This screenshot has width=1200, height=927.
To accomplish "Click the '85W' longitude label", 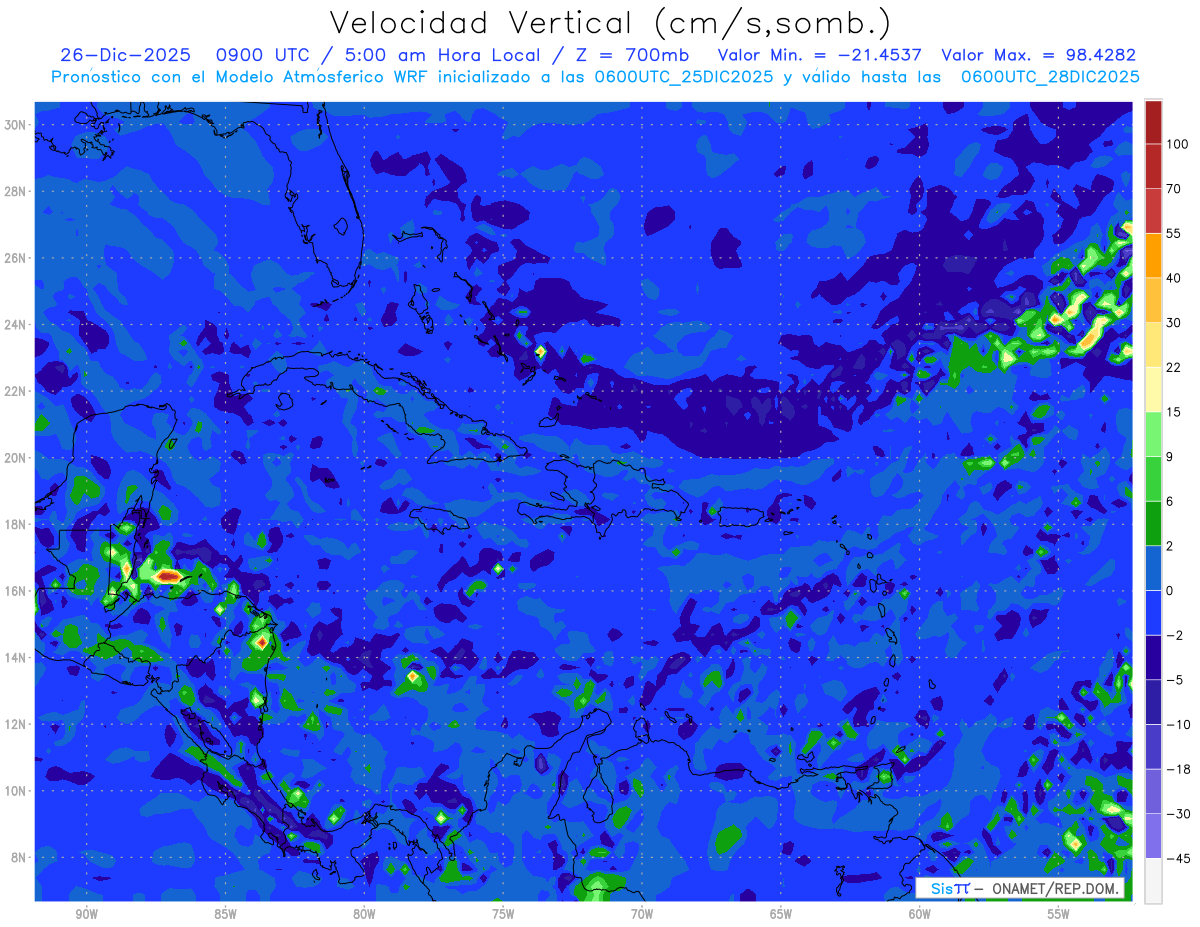I will pos(225,914).
